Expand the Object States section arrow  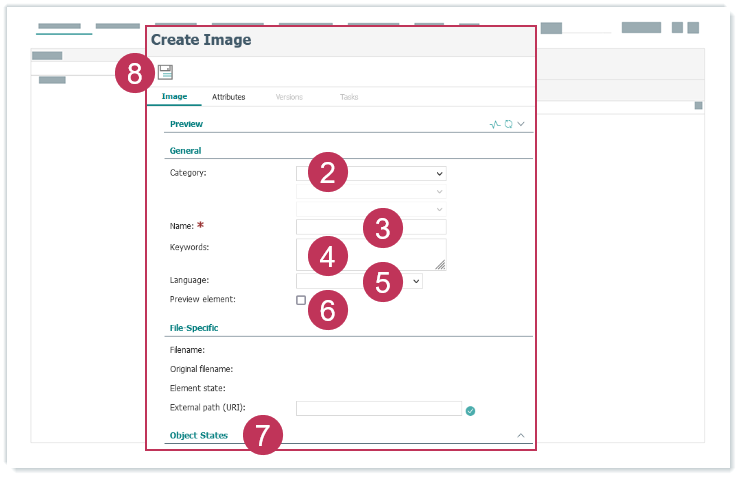click(x=520, y=436)
